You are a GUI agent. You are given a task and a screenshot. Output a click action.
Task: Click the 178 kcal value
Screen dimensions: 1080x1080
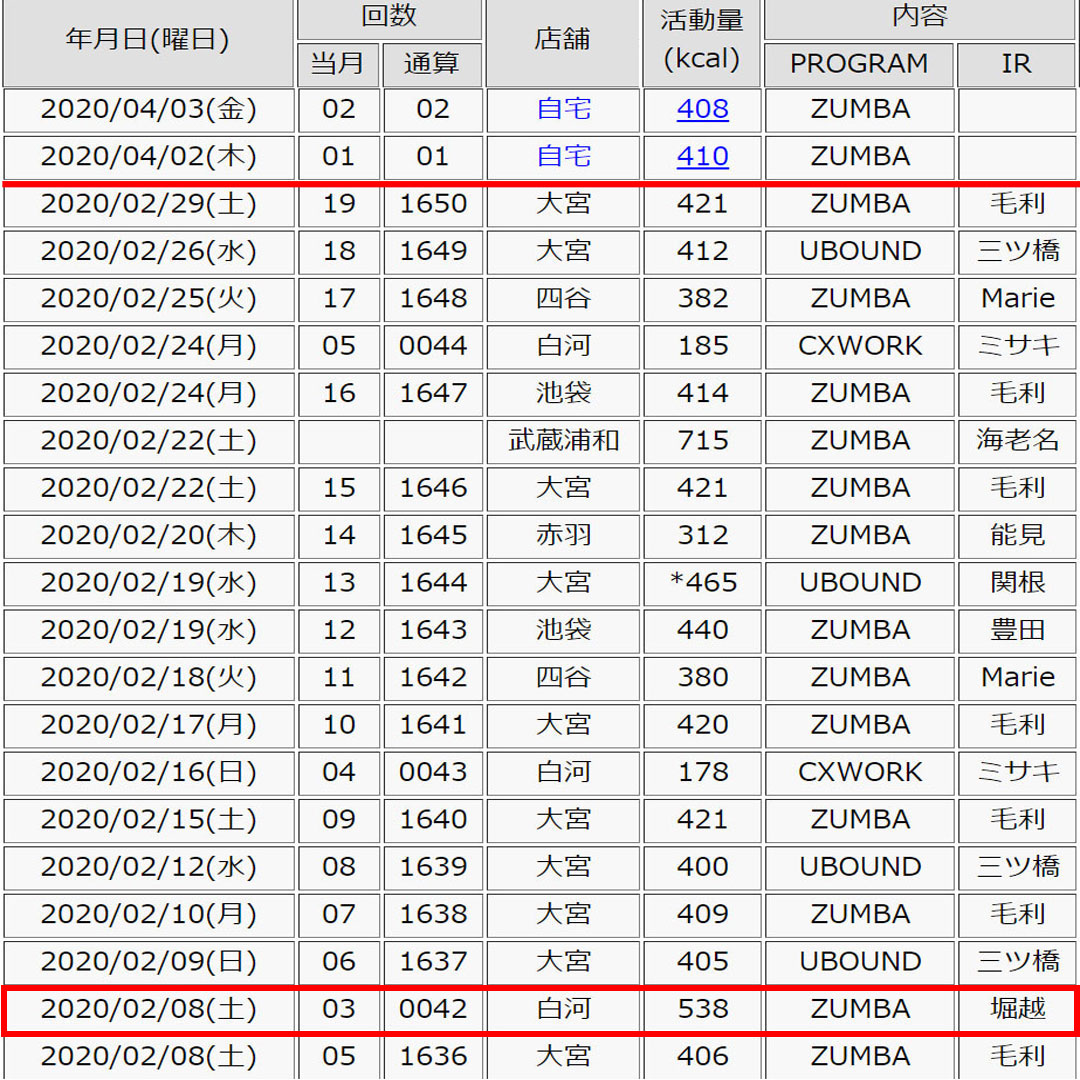pos(702,772)
